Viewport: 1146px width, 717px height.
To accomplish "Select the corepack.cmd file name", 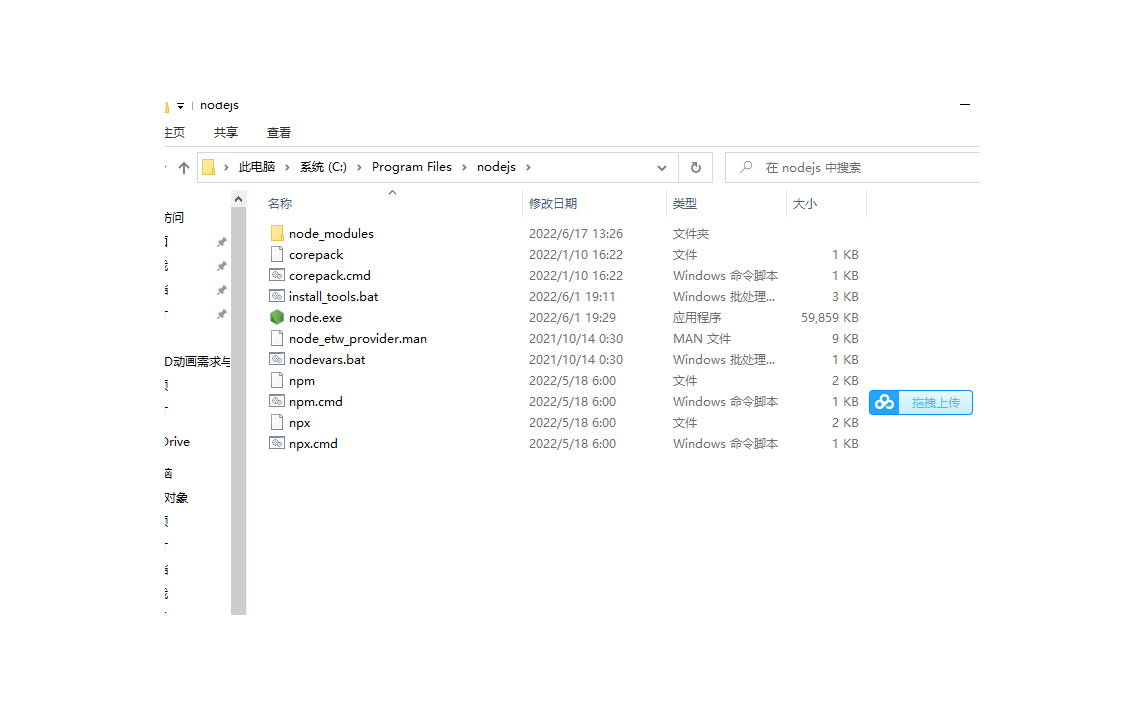I will 330,276.
